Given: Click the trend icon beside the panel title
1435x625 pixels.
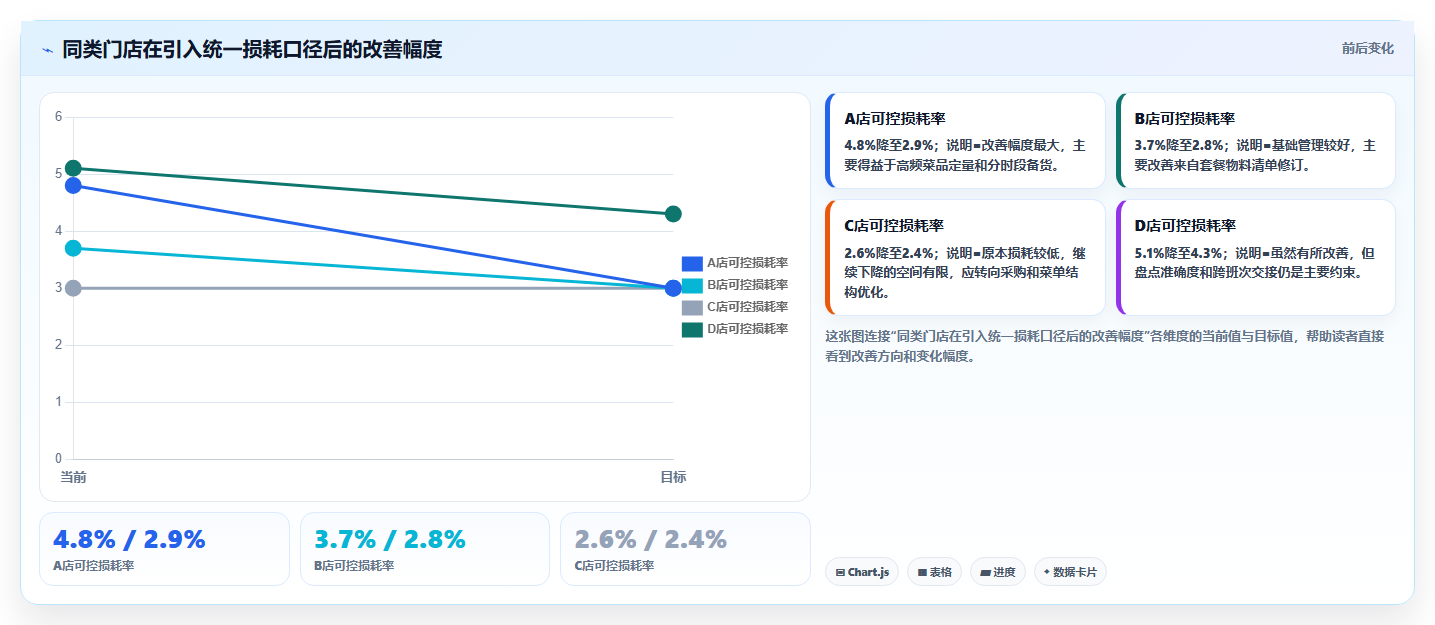Looking at the screenshot, I should tap(47, 50).
